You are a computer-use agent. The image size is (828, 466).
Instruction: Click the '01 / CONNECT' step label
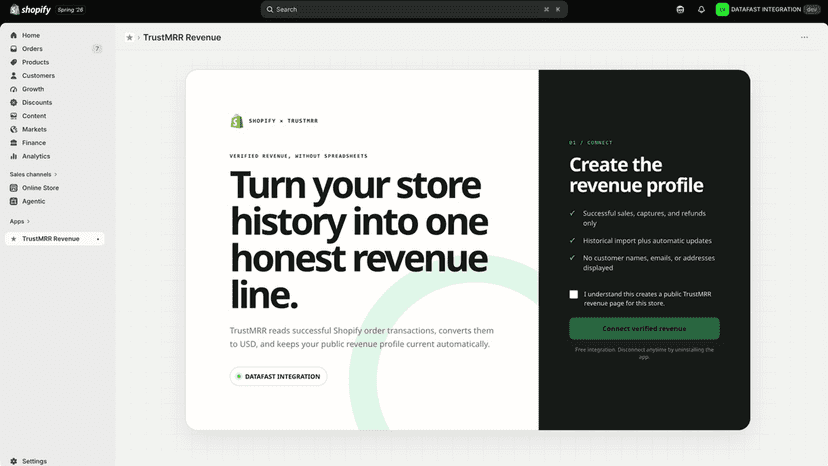590,143
